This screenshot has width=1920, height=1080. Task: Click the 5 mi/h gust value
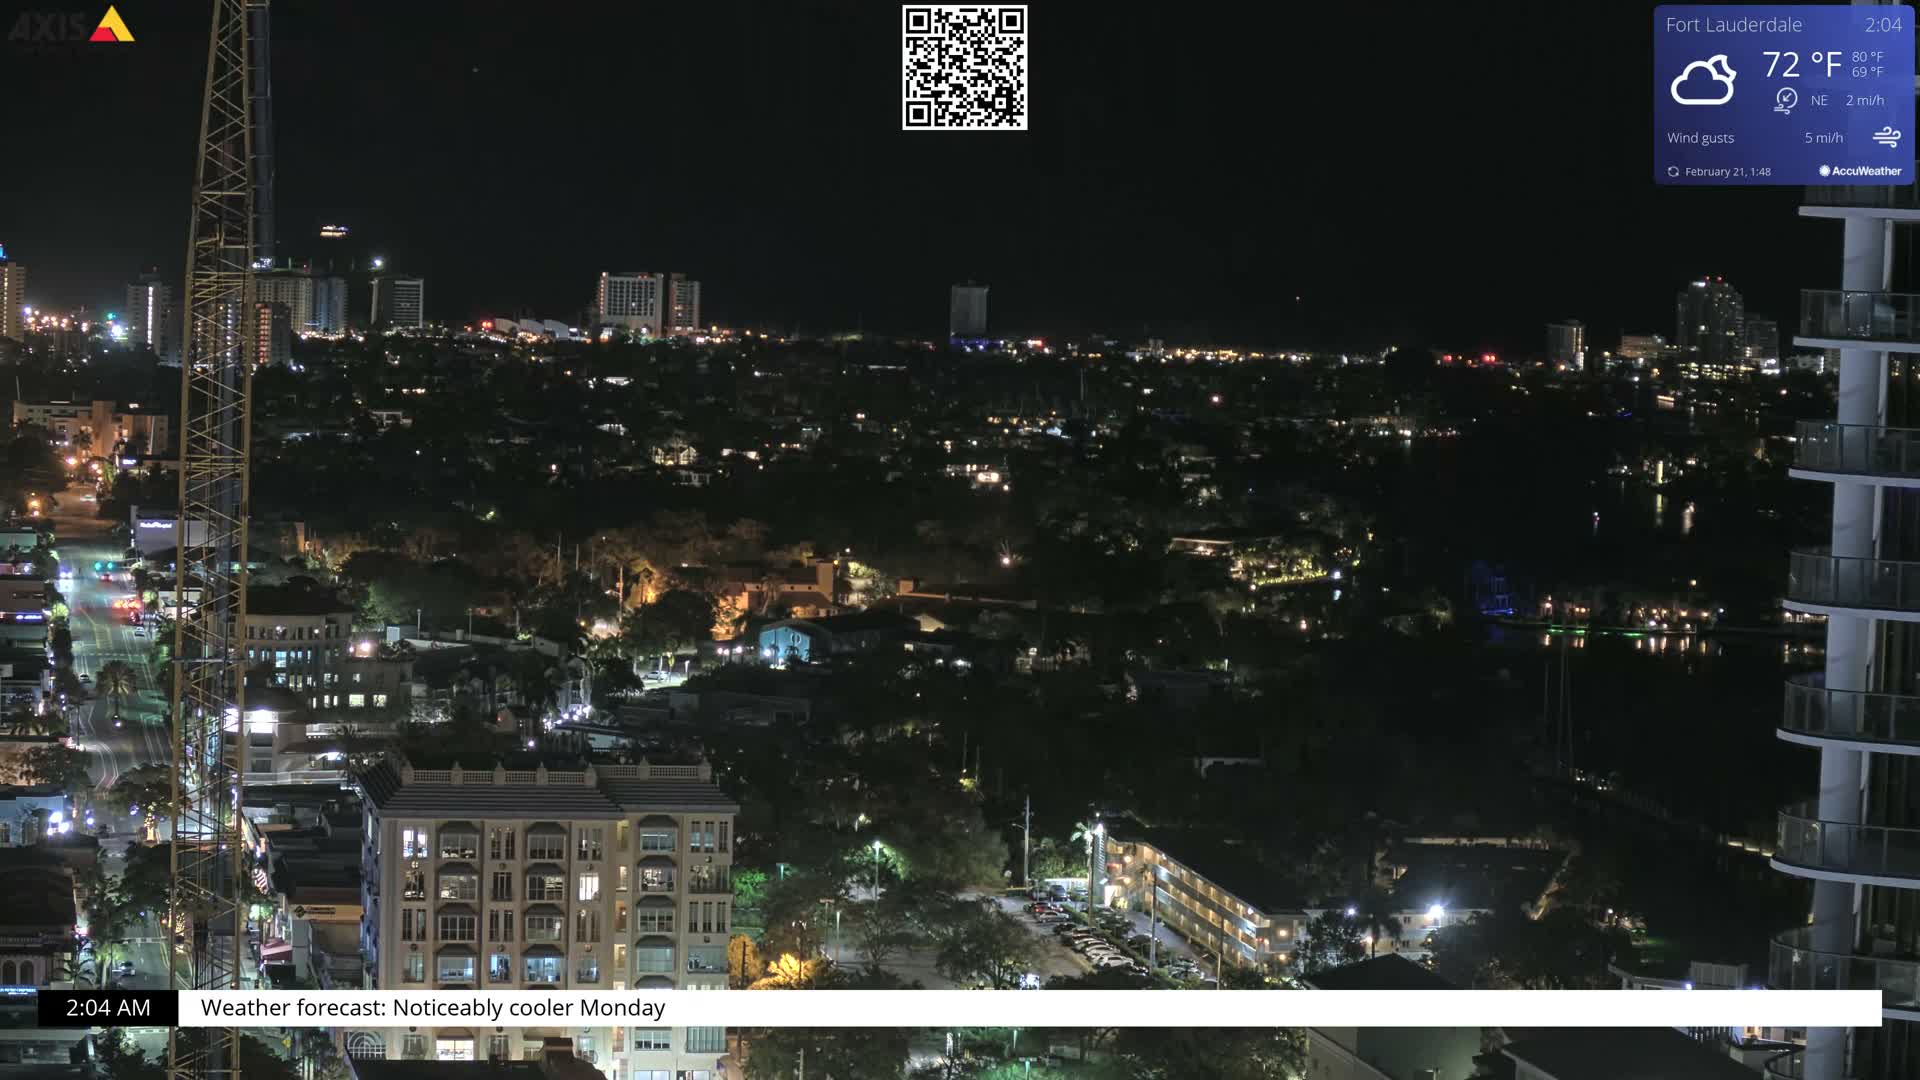[1823, 138]
